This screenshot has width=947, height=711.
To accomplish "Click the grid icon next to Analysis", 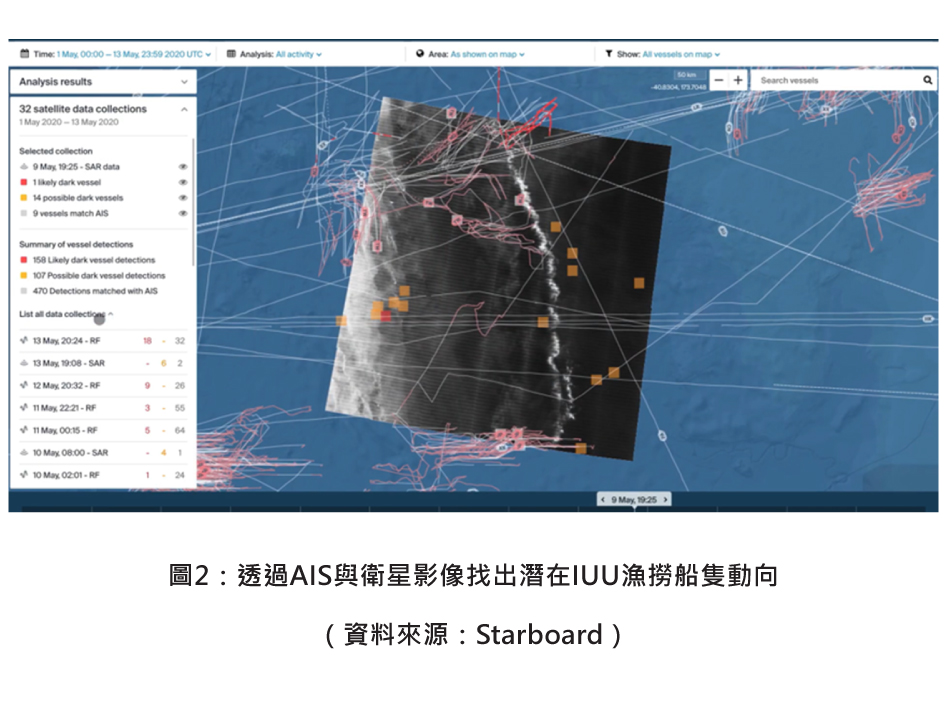I will pyautogui.click(x=231, y=53).
